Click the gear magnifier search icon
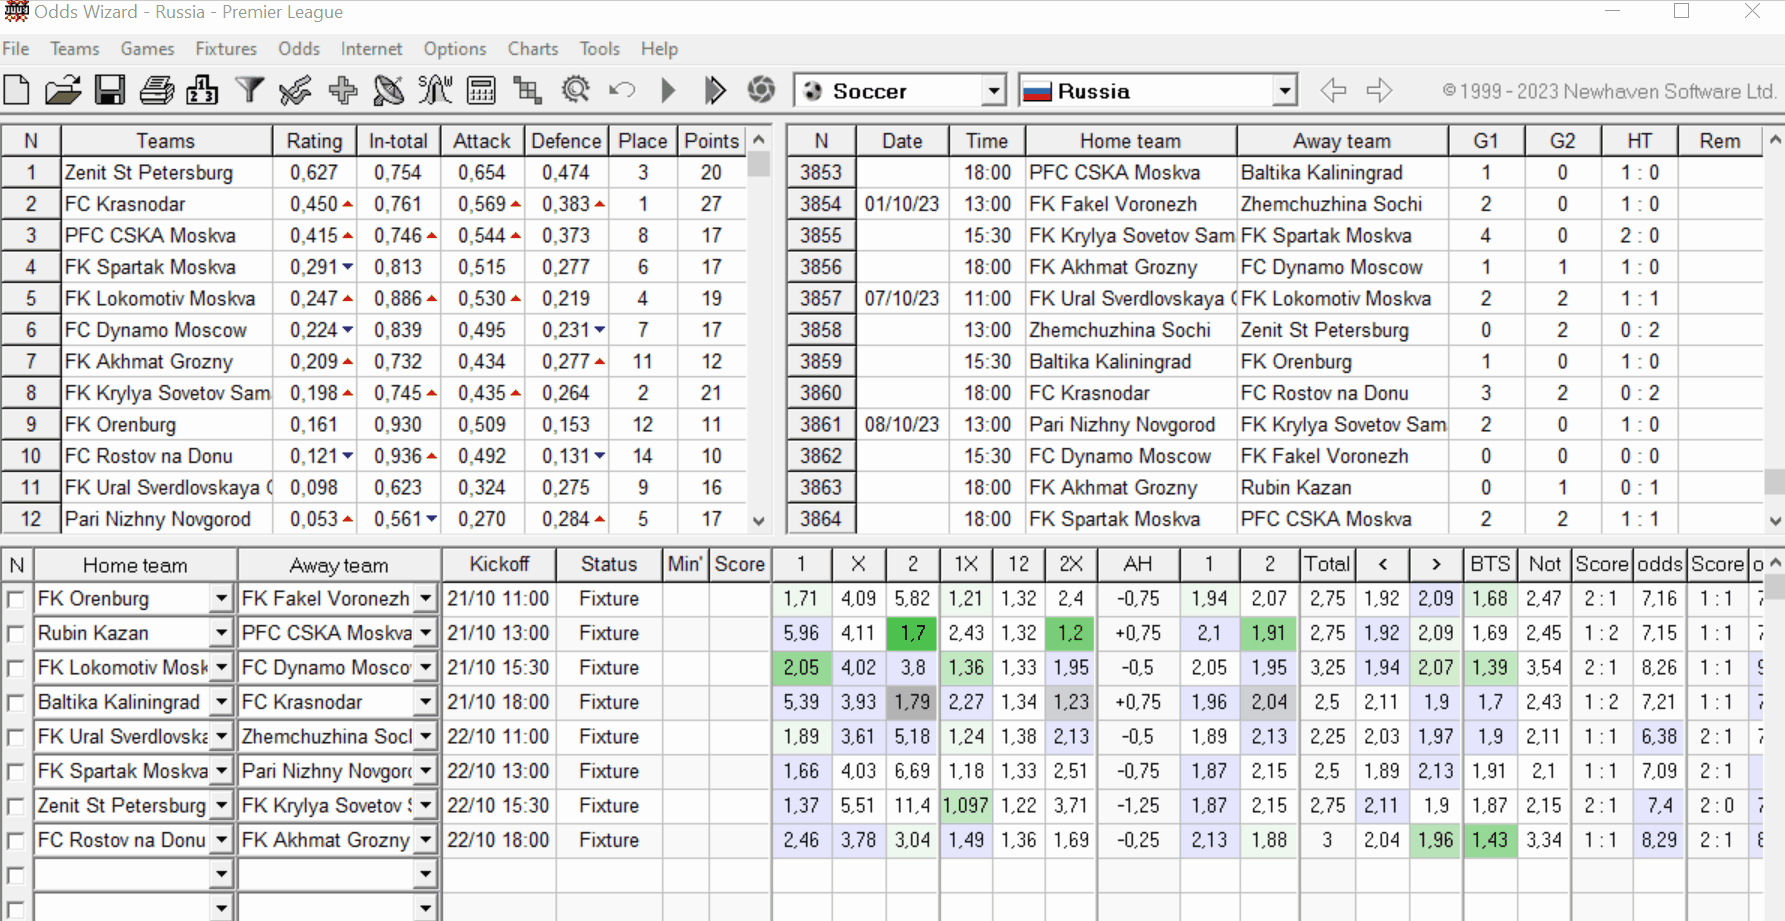 pyautogui.click(x=576, y=91)
